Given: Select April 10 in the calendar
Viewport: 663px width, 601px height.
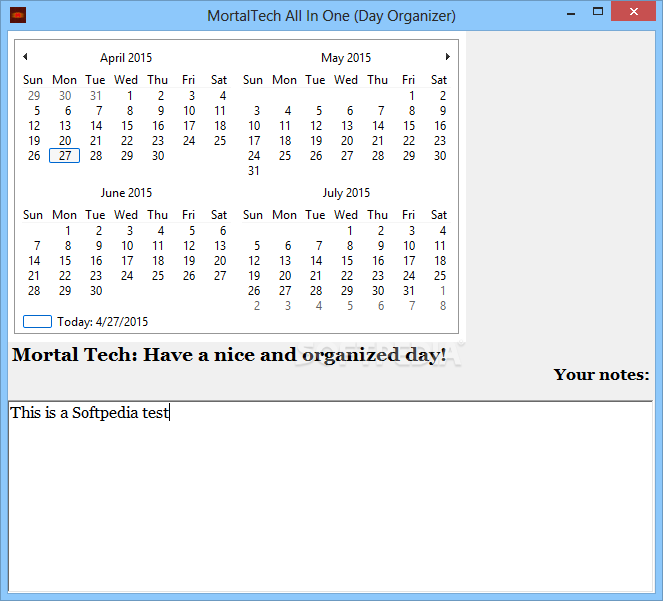Looking at the screenshot, I should coord(189,111).
